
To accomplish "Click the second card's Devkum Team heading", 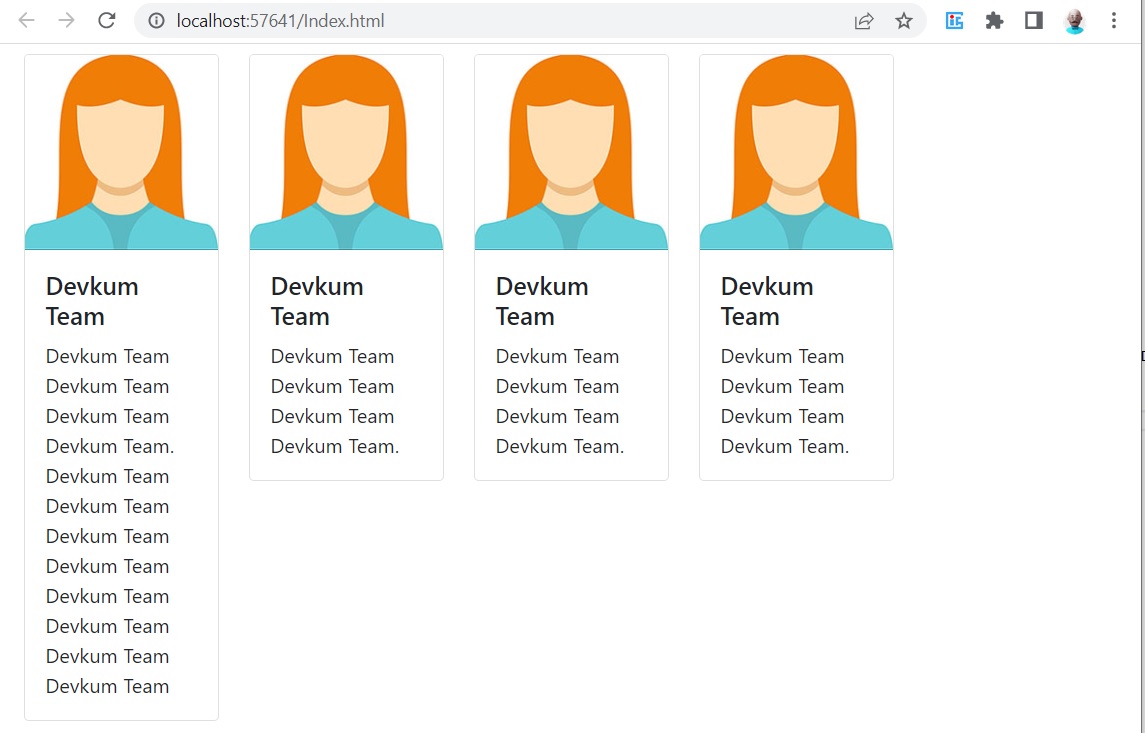I will (x=317, y=302).
